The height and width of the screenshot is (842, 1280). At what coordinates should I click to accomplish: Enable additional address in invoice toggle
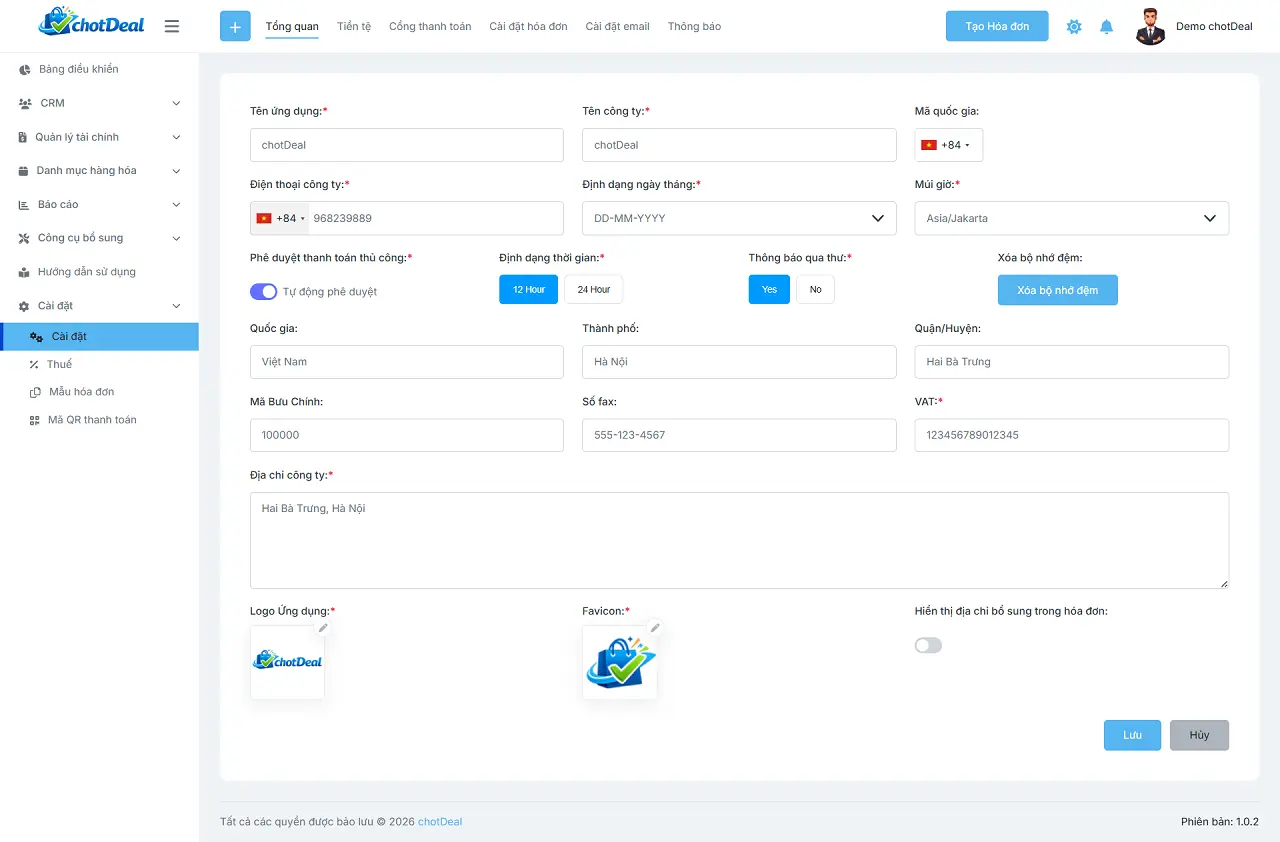(x=928, y=646)
